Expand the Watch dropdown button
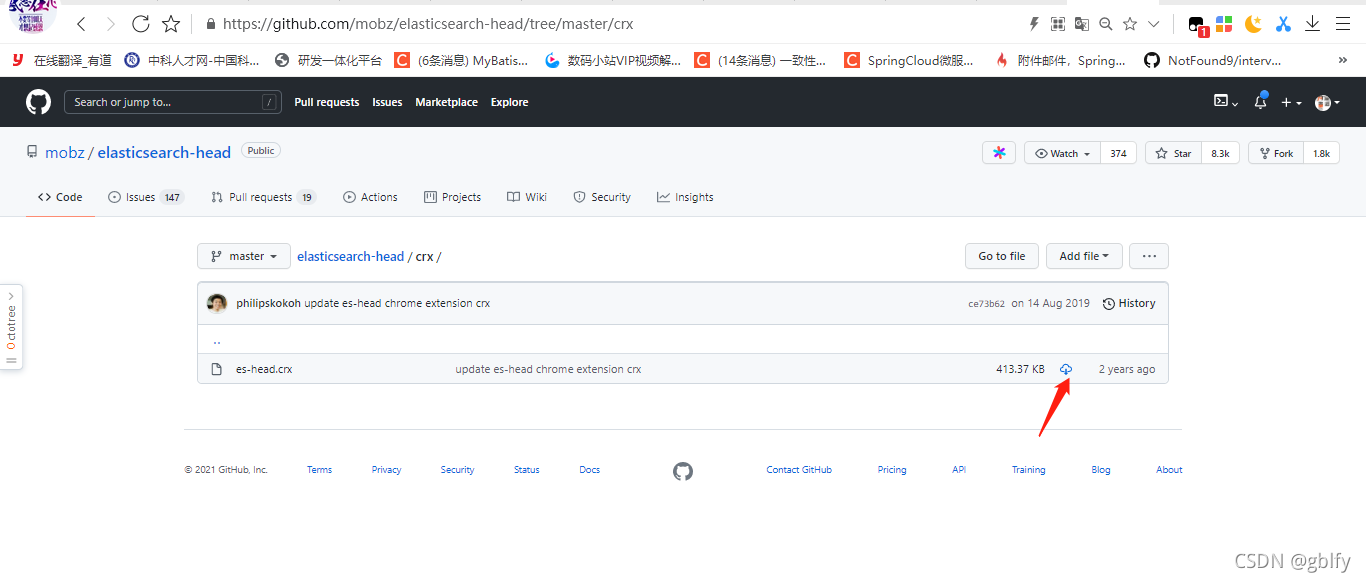1366x582 pixels. [1062, 153]
